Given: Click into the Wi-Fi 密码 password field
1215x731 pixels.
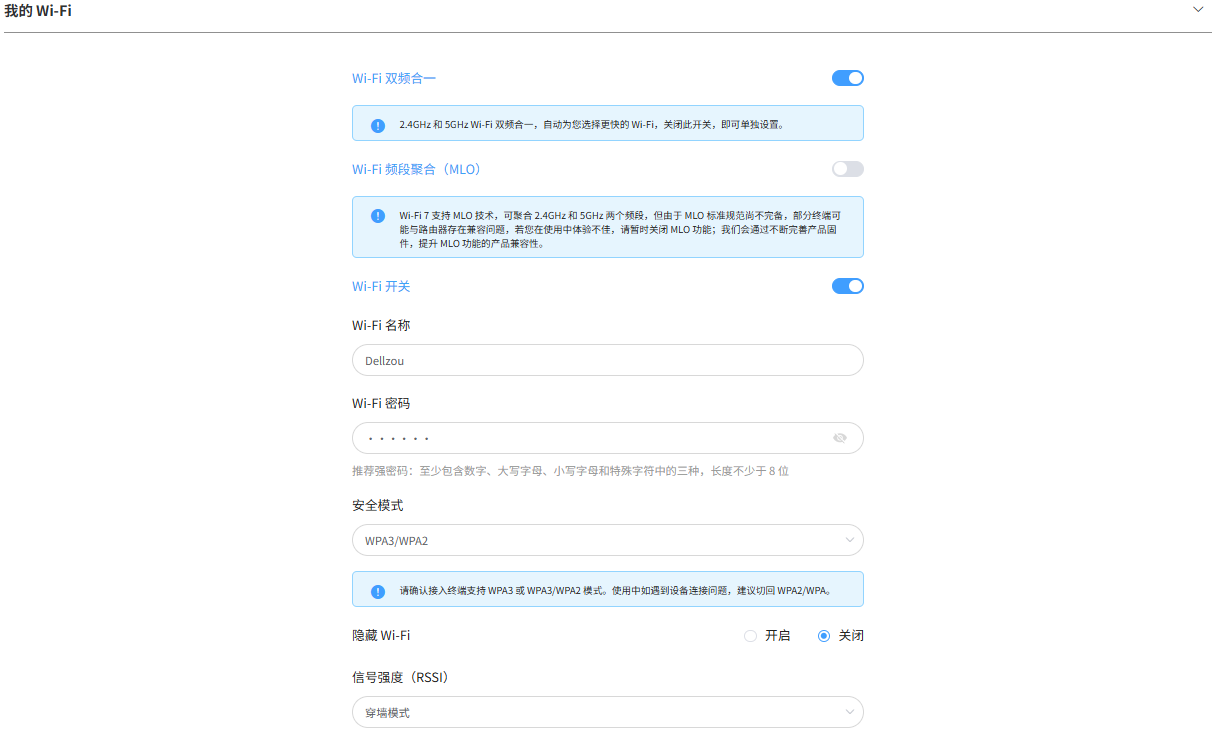Looking at the screenshot, I should (590, 438).
